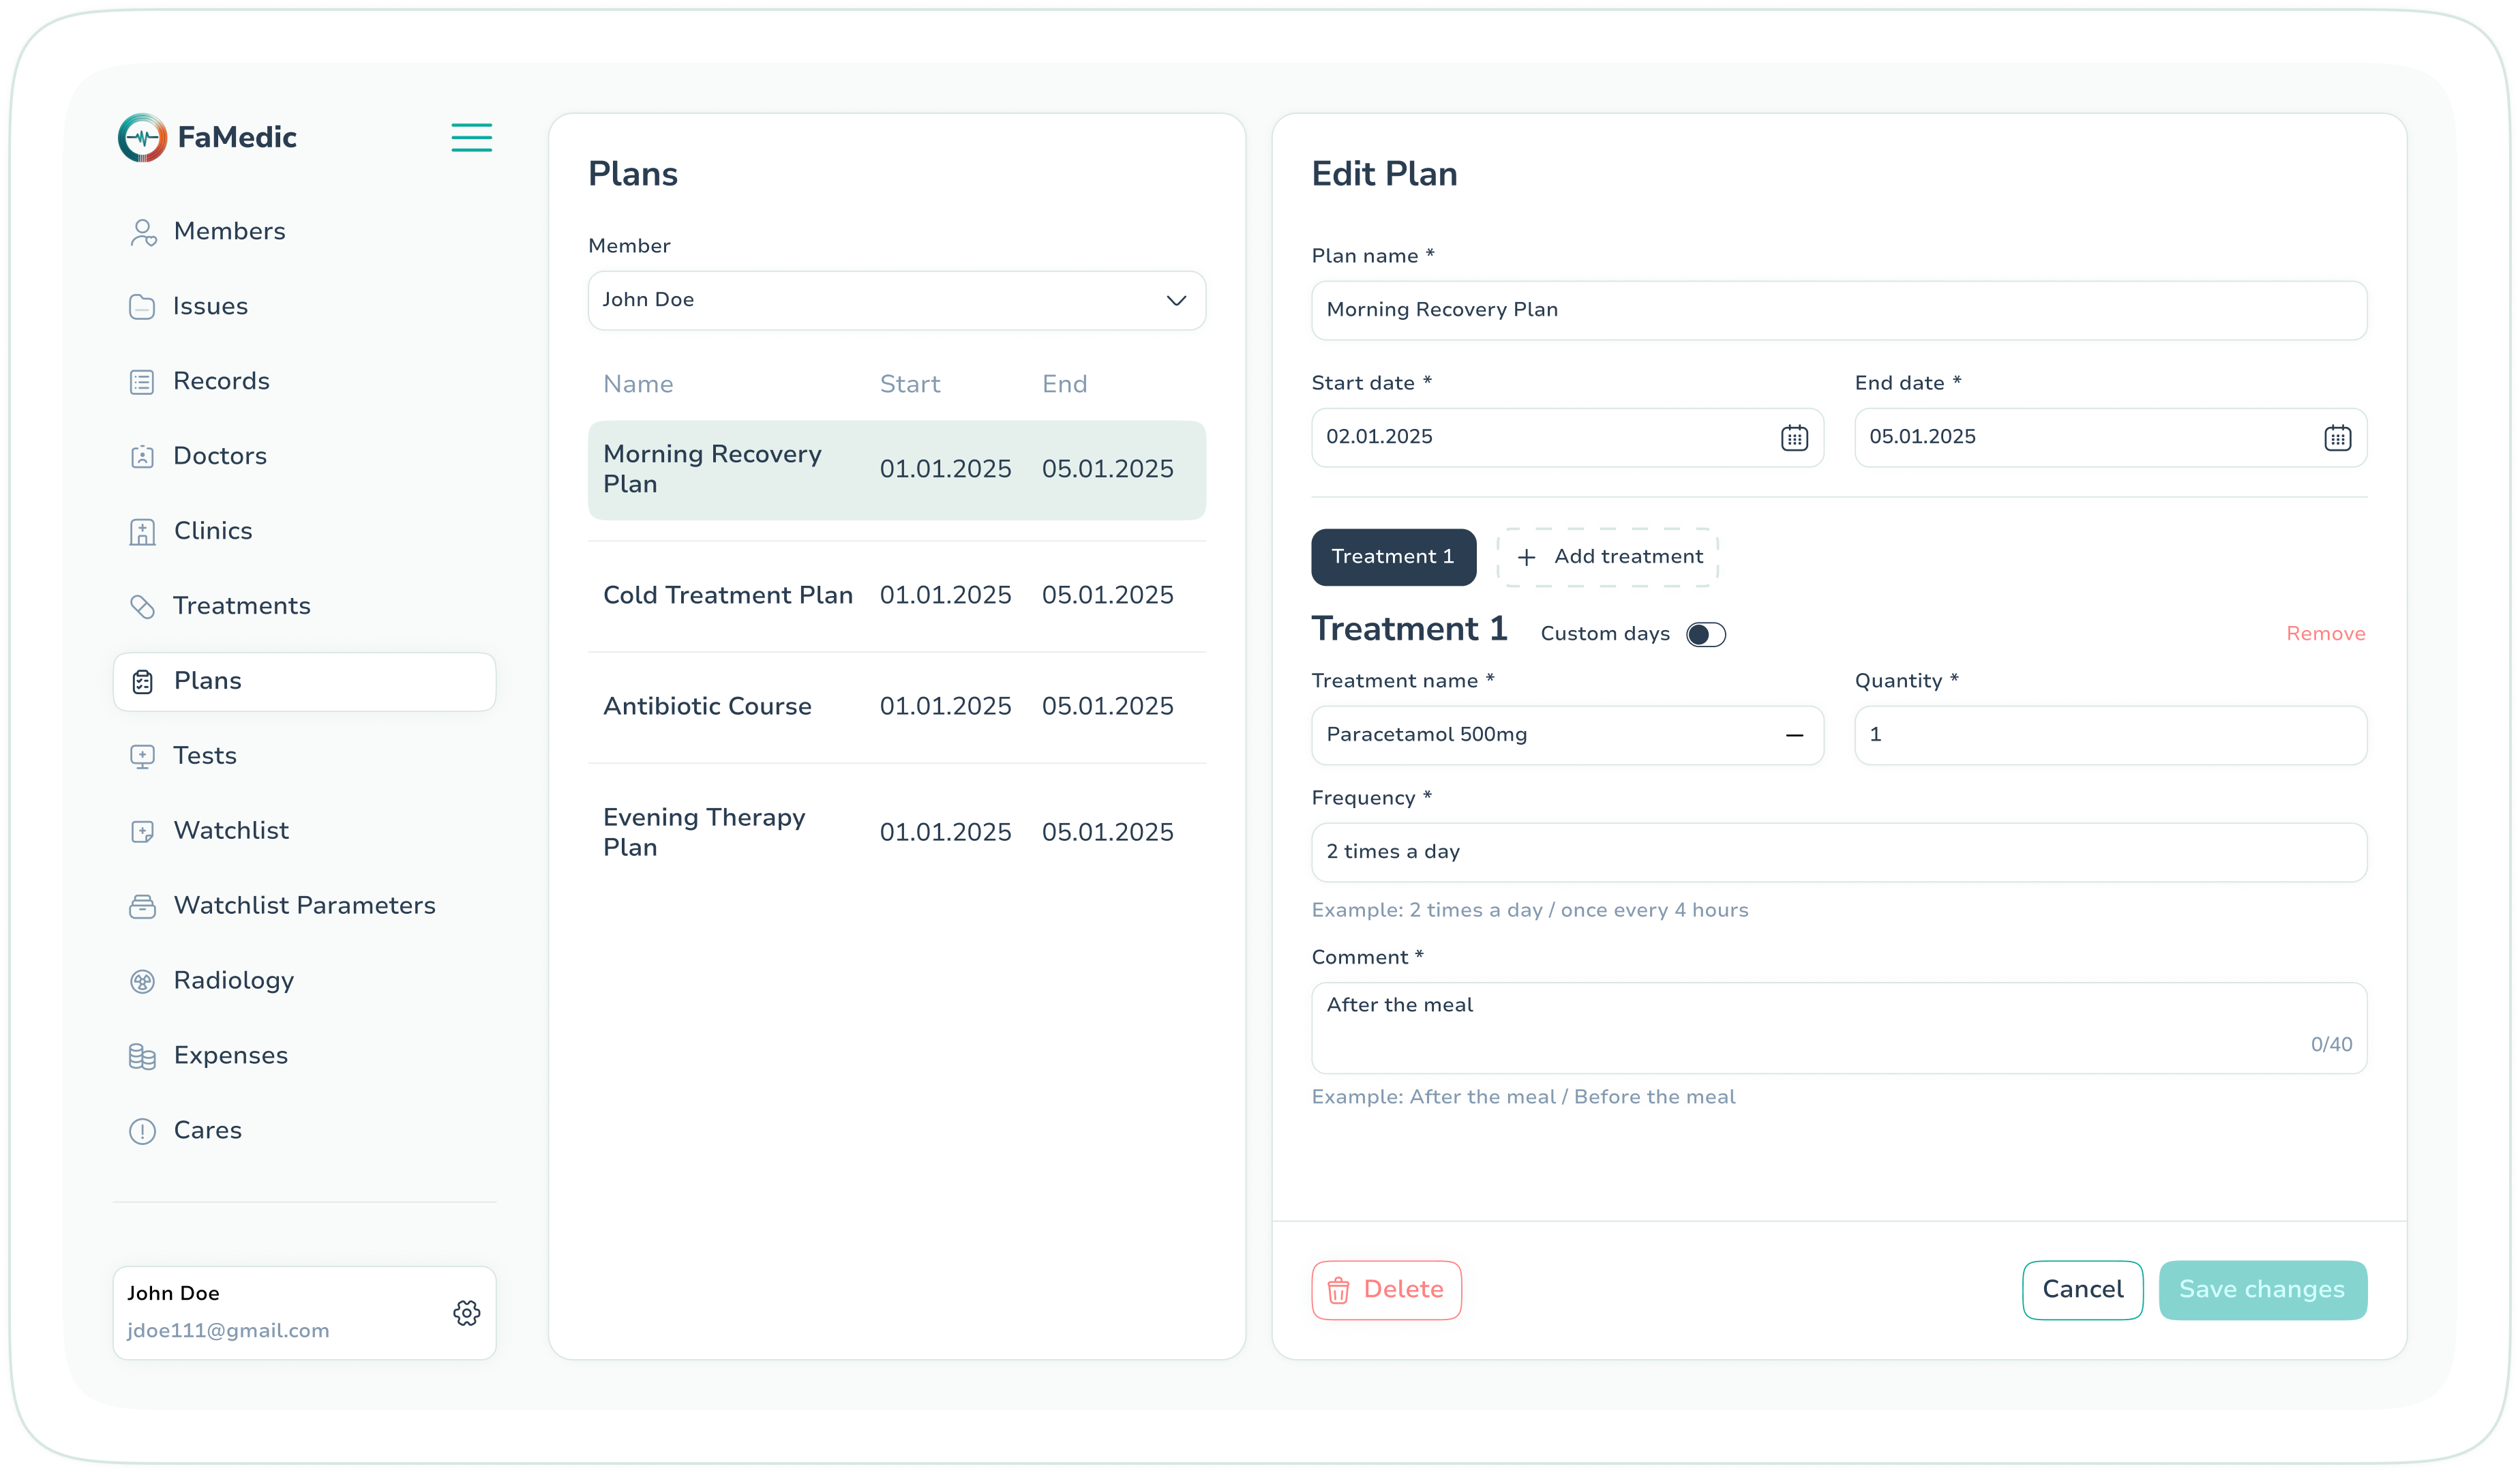This screenshot has height=1473, width=2520.
Task: Open Clinics page
Action: [304, 532]
